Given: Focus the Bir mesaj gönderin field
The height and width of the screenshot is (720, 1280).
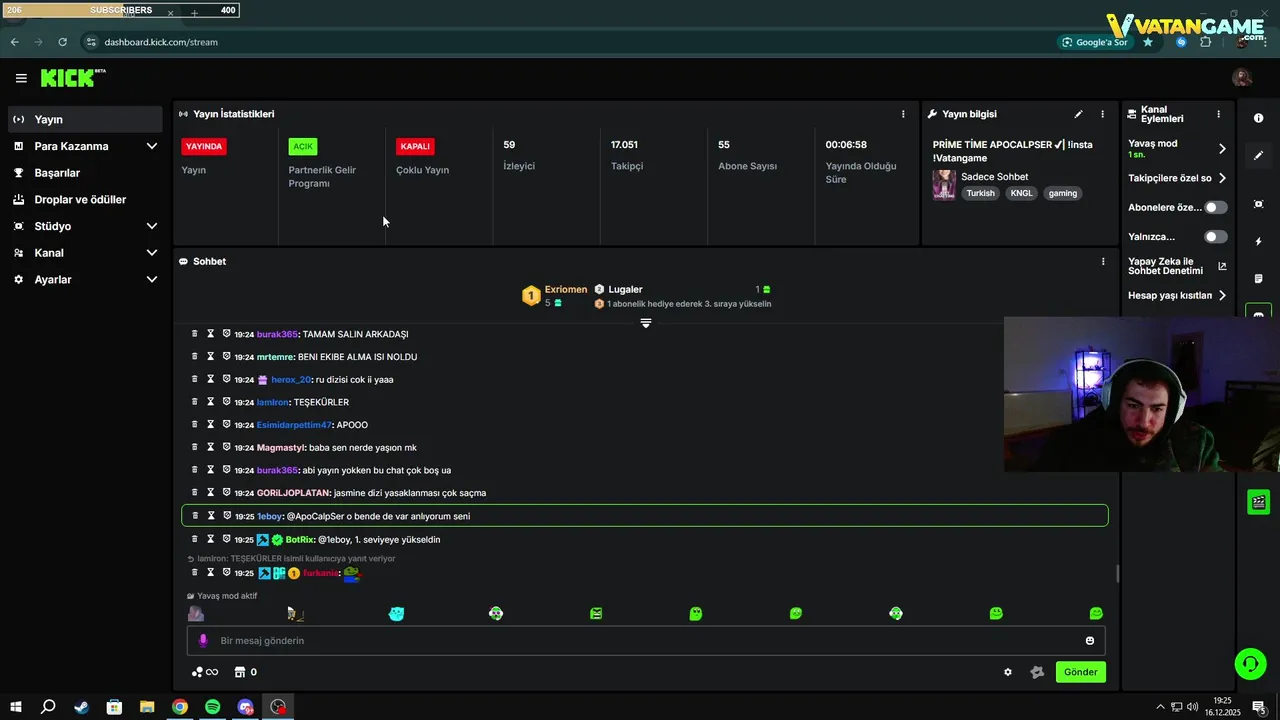Looking at the screenshot, I should coord(646,640).
